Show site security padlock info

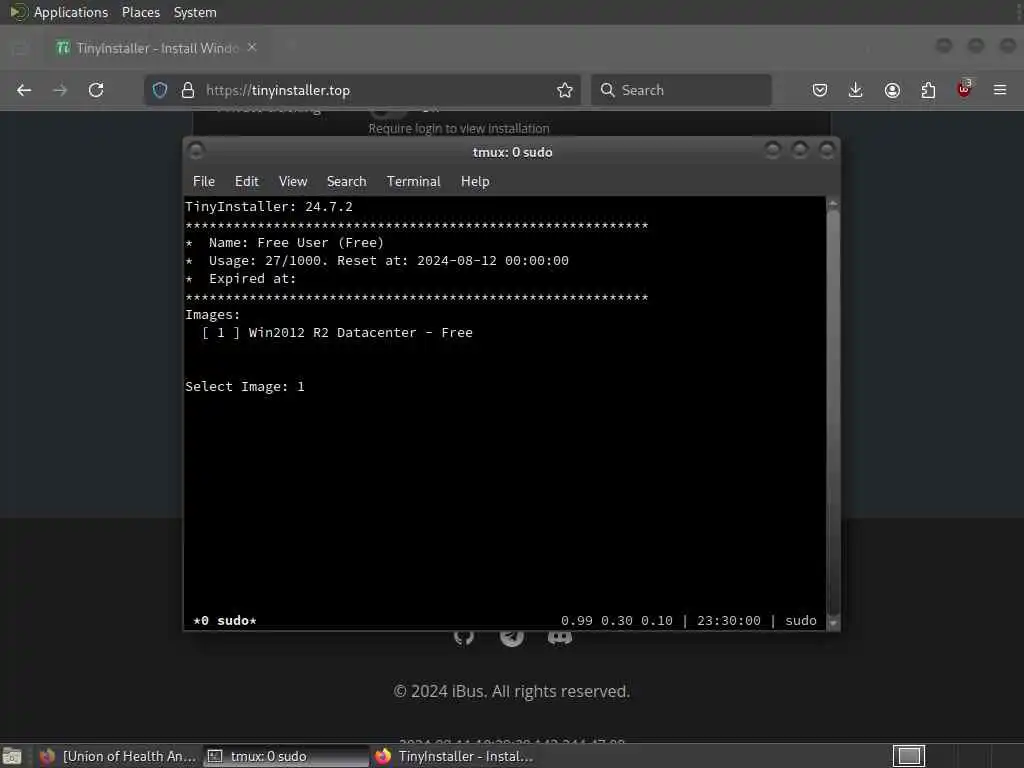pyautogui.click(x=188, y=90)
